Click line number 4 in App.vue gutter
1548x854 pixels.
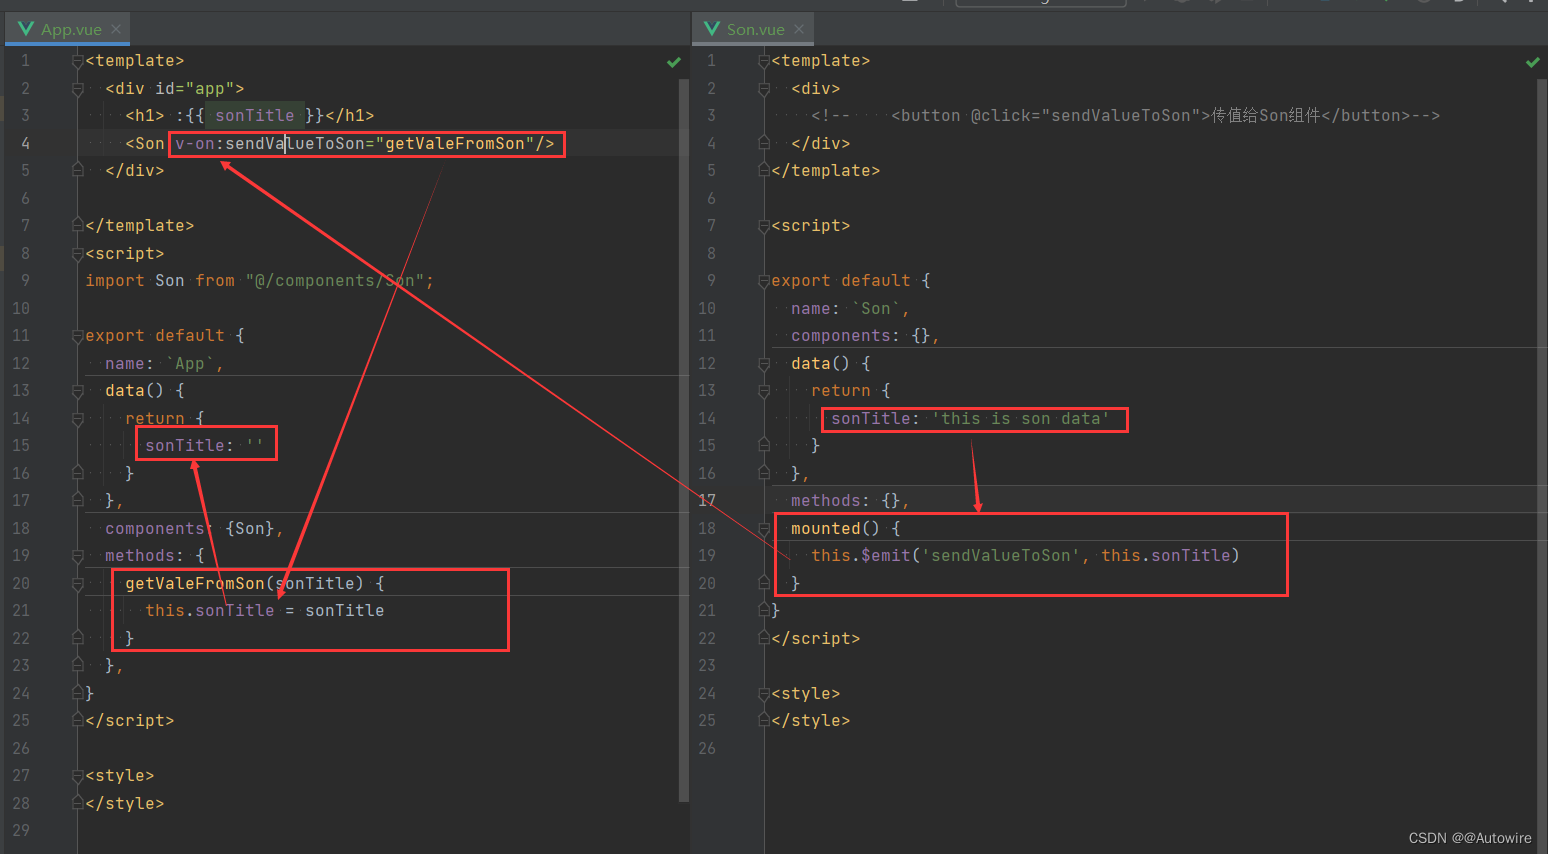[25, 144]
